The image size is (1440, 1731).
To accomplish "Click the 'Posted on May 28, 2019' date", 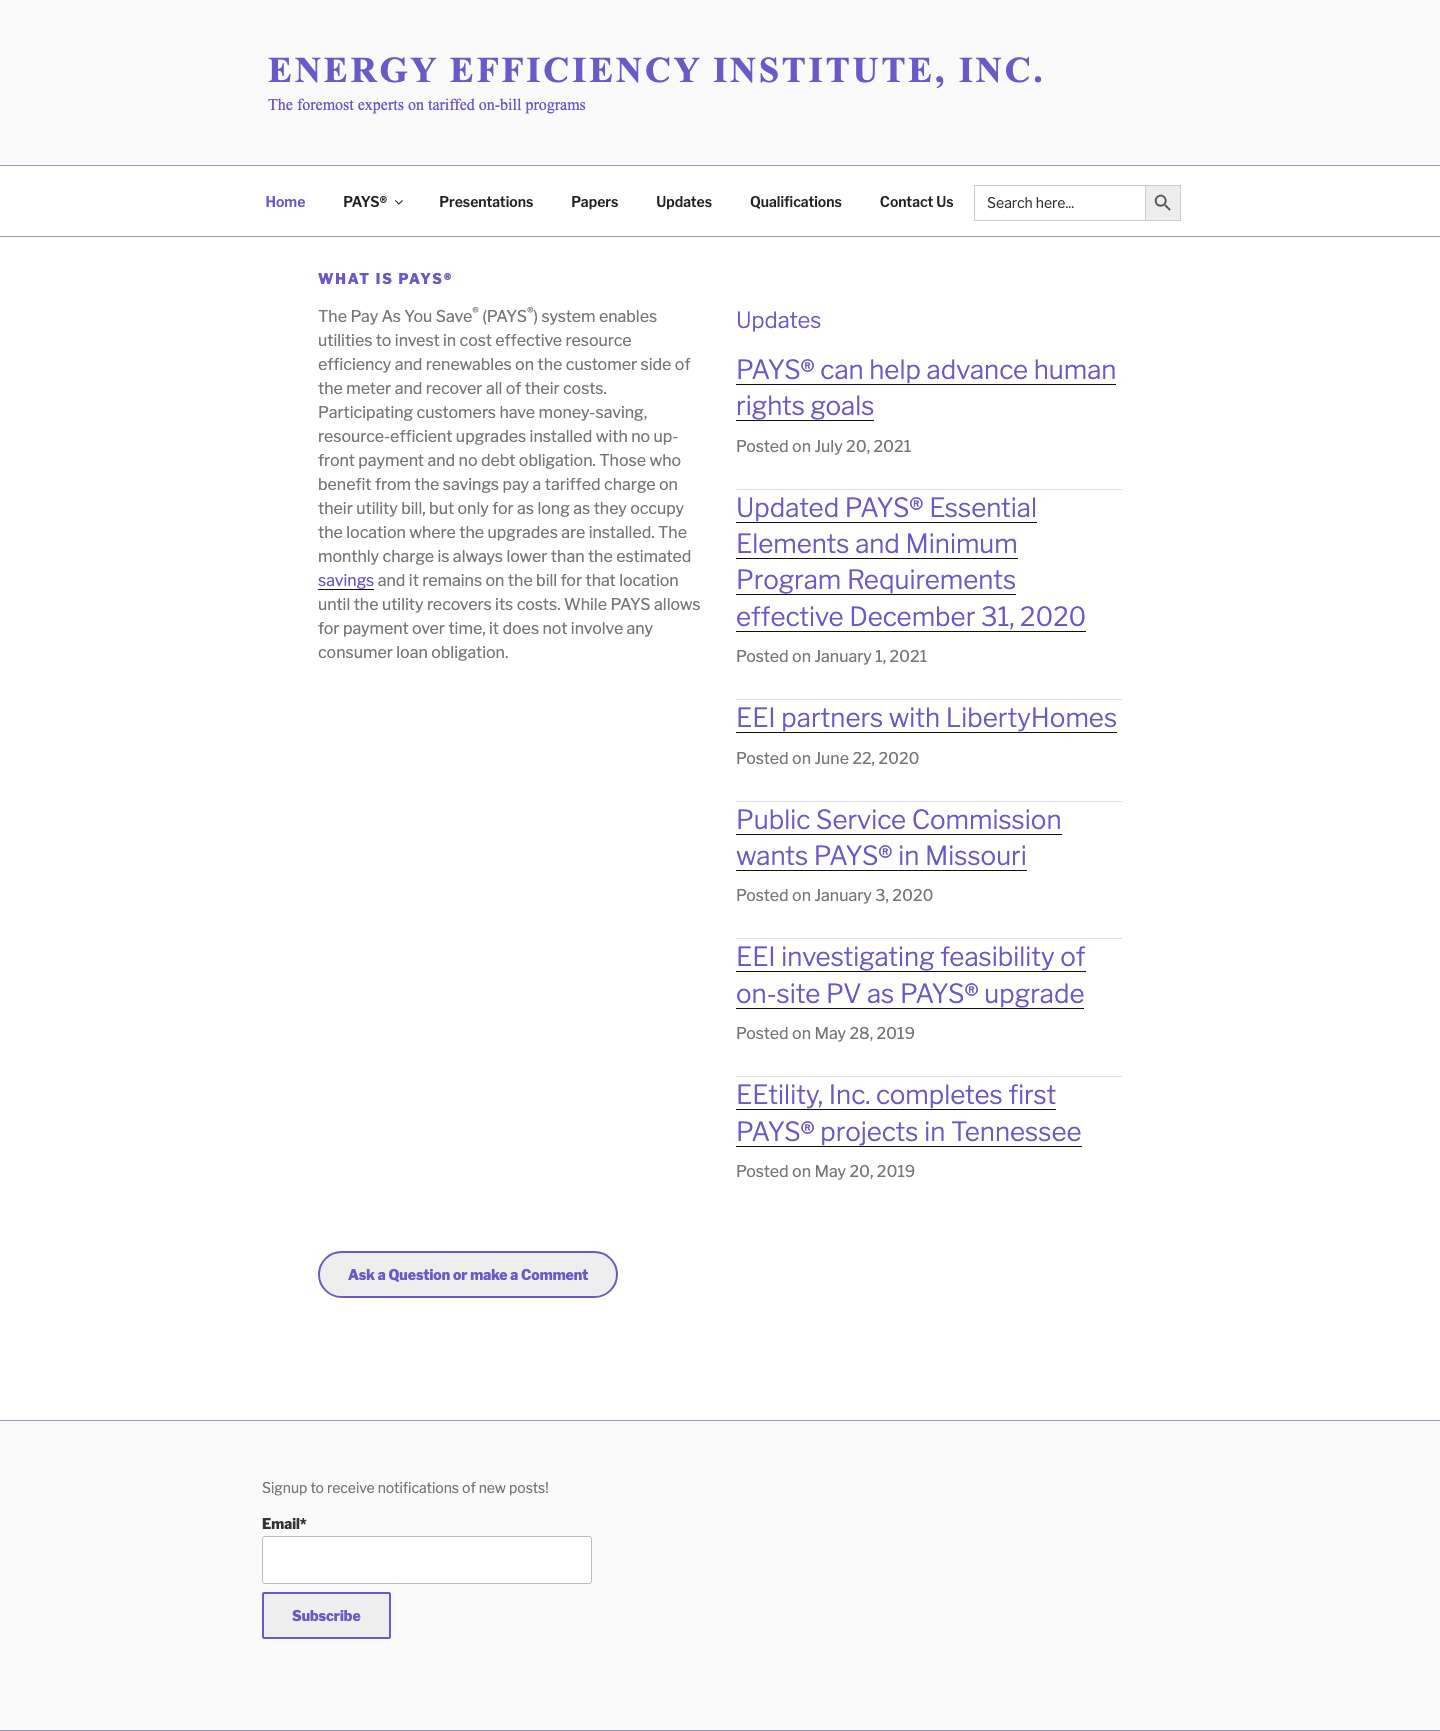I will 825,1033.
